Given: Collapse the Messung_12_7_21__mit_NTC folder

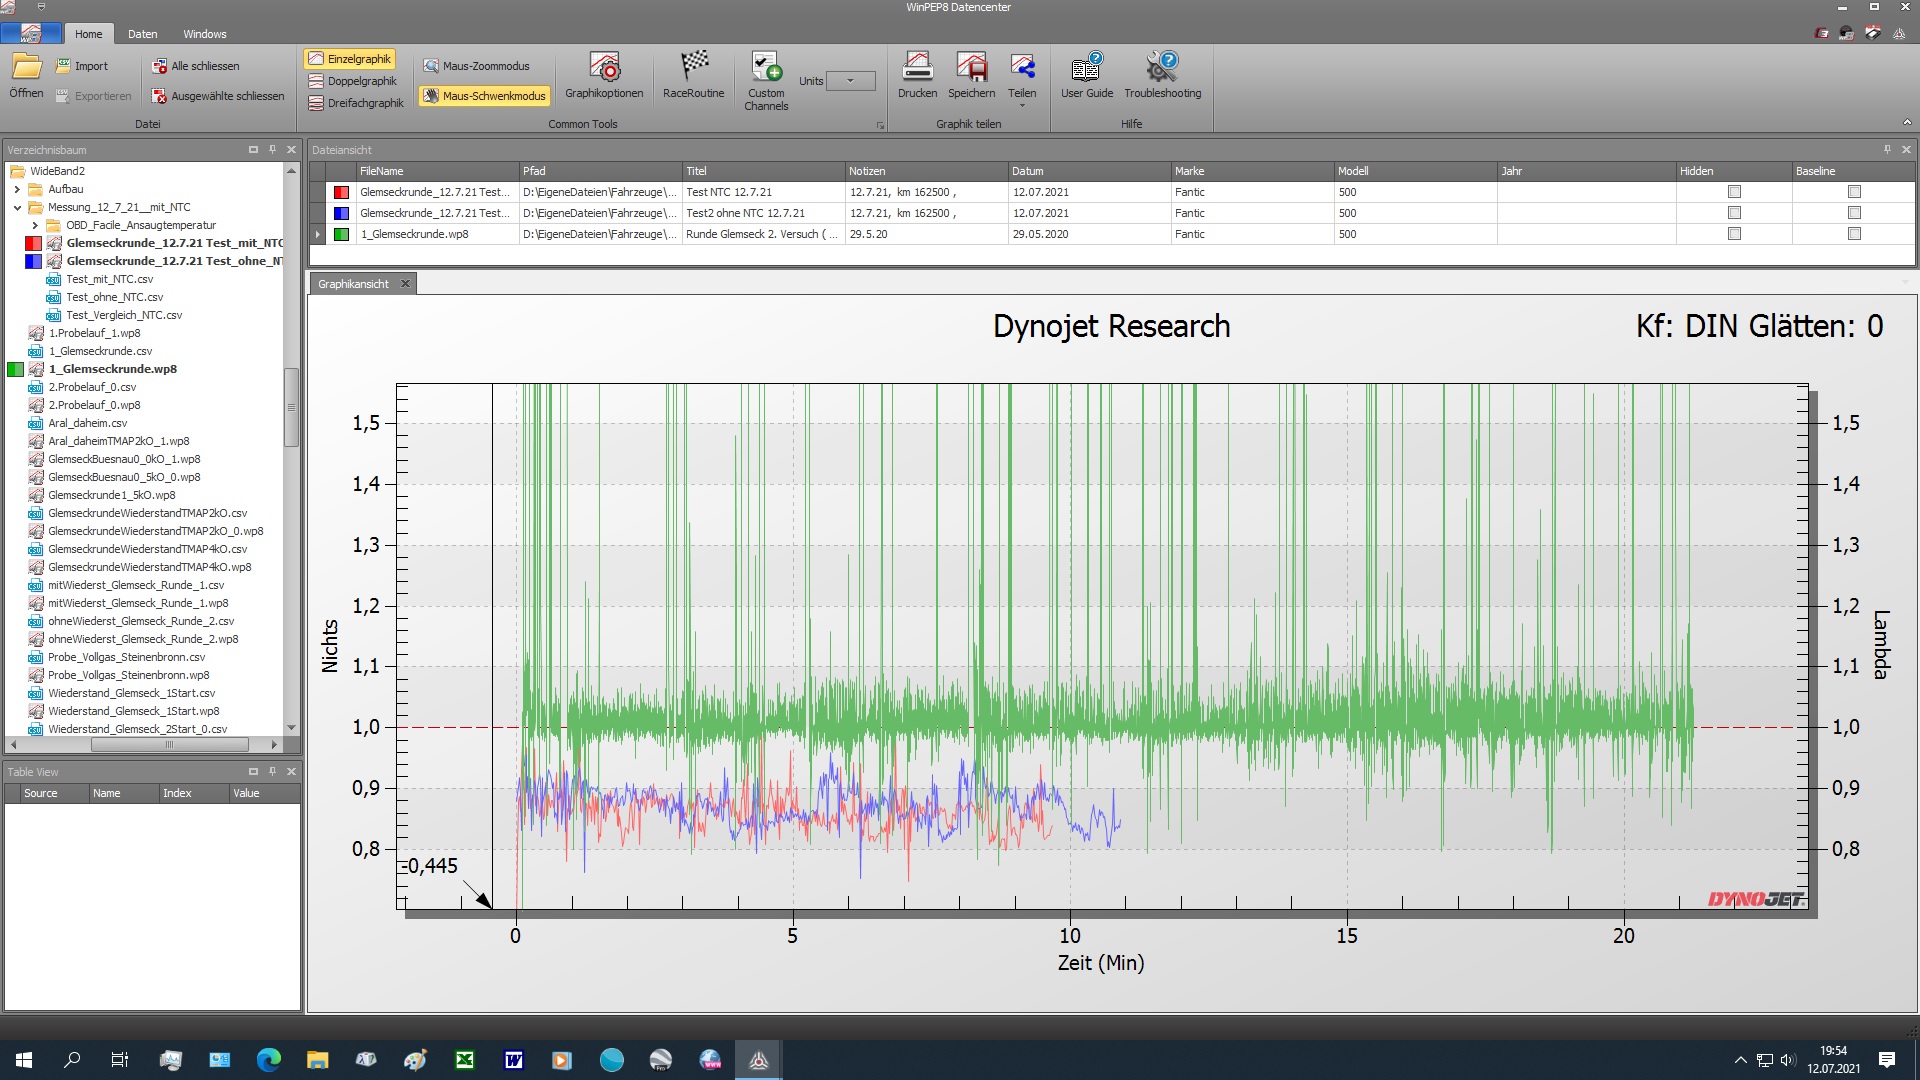Looking at the screenshot, I should tap(17, 207).
